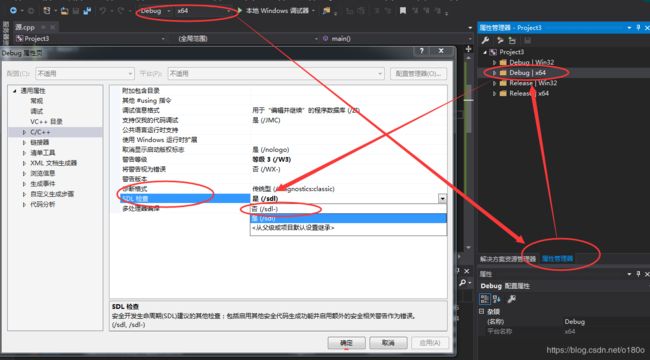Click the 确定 button
This screenshot has height=360, width=650.
click(x=346, y=343)
